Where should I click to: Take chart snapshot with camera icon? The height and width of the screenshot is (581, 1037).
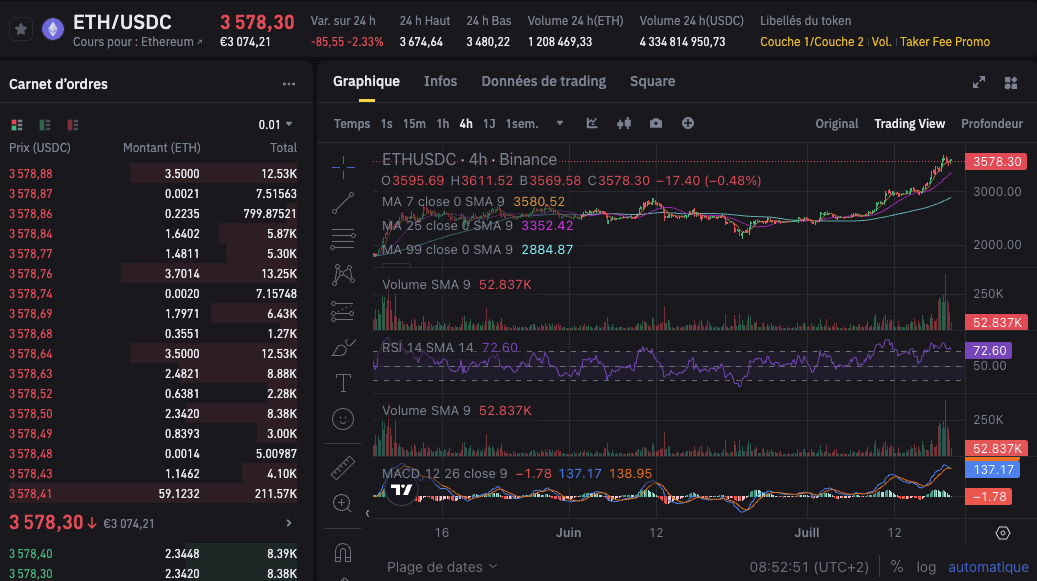point(655,124)
